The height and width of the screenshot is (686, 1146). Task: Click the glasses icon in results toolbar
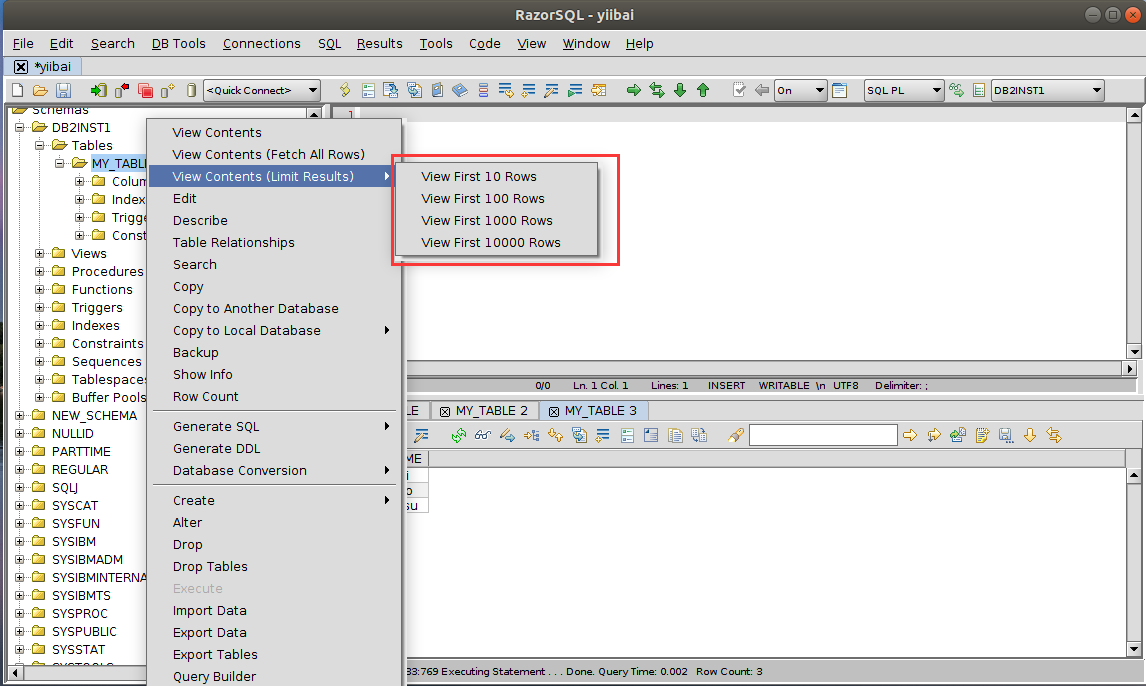(483, 435)
